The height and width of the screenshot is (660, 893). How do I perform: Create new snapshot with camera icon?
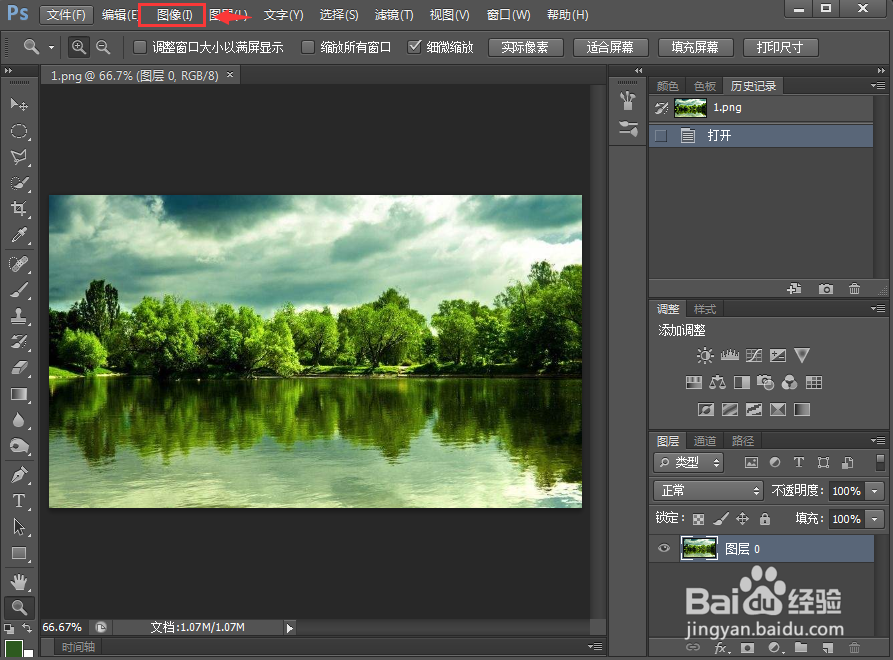pos(825,289)
